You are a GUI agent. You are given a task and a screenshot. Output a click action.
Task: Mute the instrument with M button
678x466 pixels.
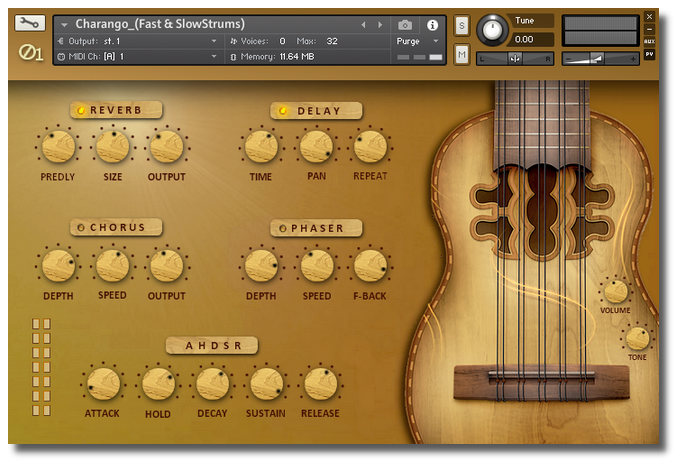point(462,54)
